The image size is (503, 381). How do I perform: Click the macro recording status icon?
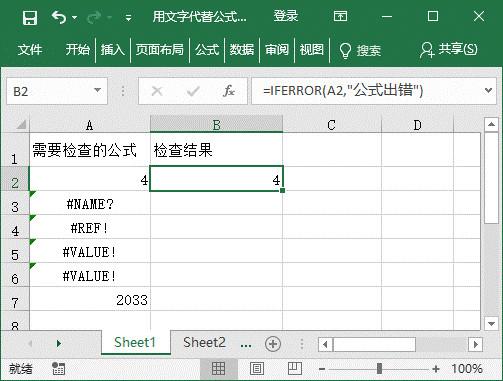[x=59, y=368]
